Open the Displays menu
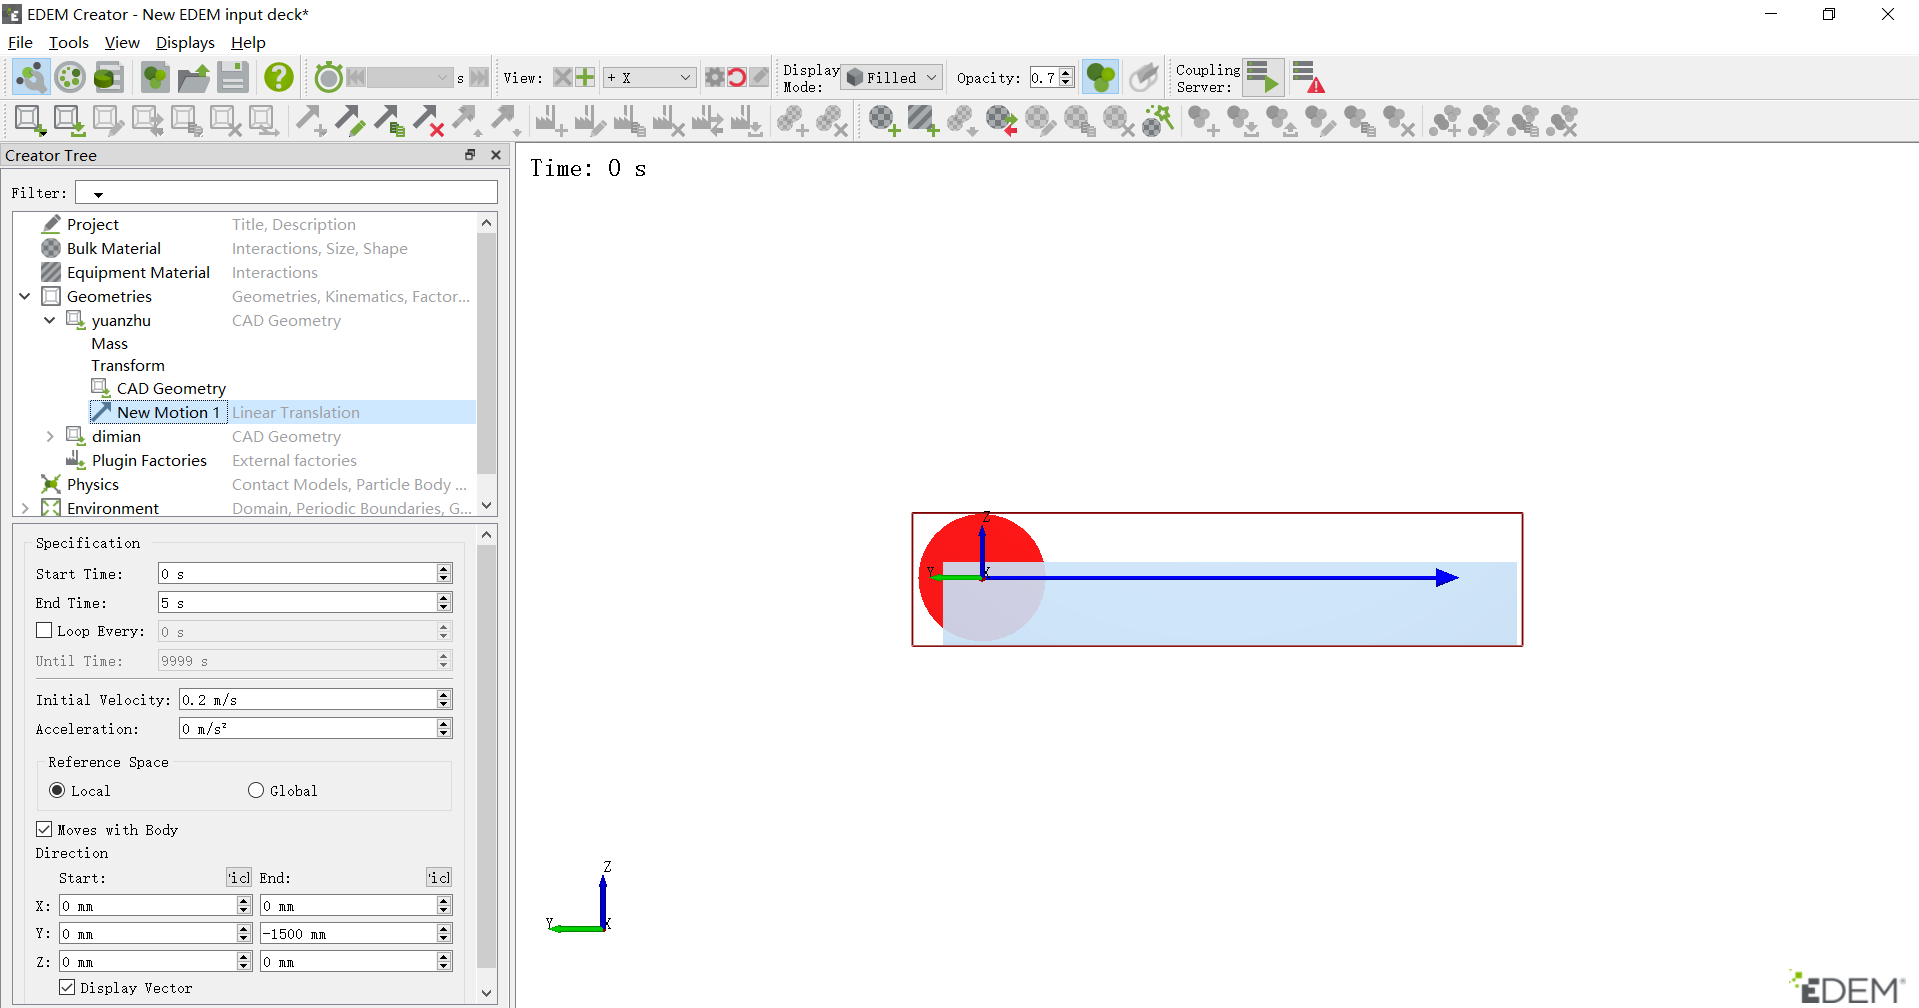The height and width of the screenshot is (1008, 1919). [x=185, y=42]
